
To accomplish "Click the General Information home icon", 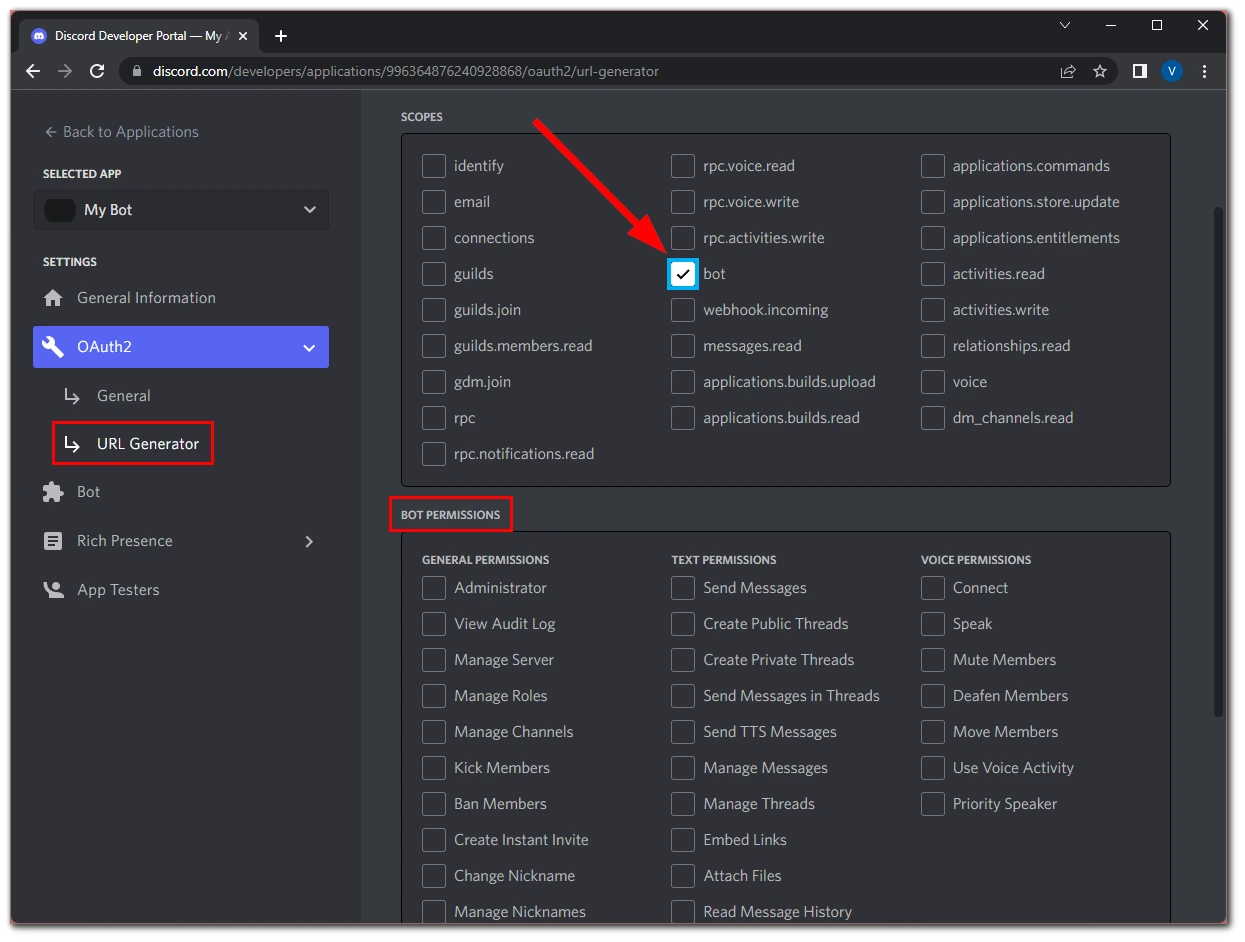I will [x=53, y=298].
